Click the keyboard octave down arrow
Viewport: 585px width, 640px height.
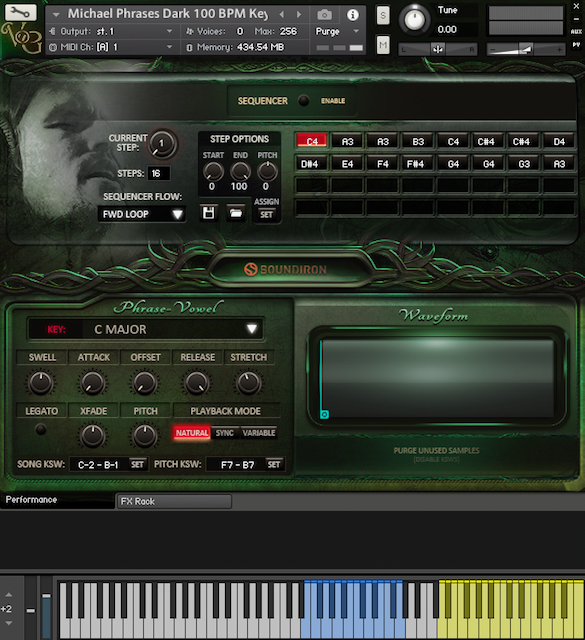(8, 623)
